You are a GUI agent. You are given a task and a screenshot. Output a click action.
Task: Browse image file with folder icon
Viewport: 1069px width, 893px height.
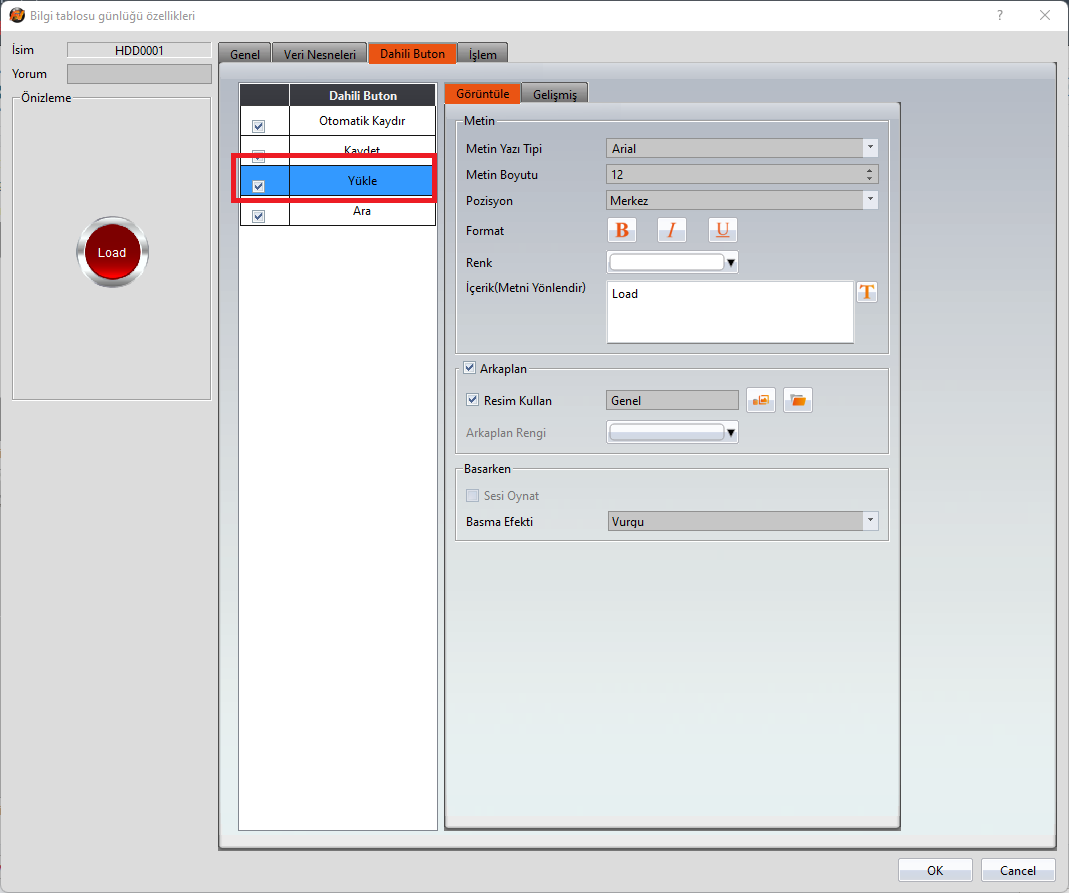pos(797,400)
